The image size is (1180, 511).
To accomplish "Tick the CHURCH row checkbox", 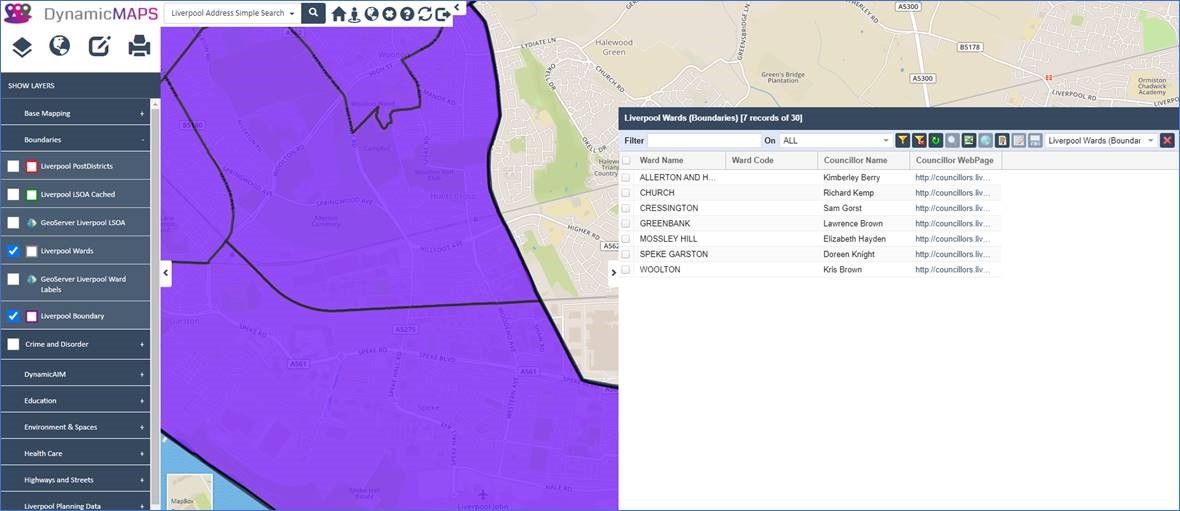I will [x=625, y=193].
